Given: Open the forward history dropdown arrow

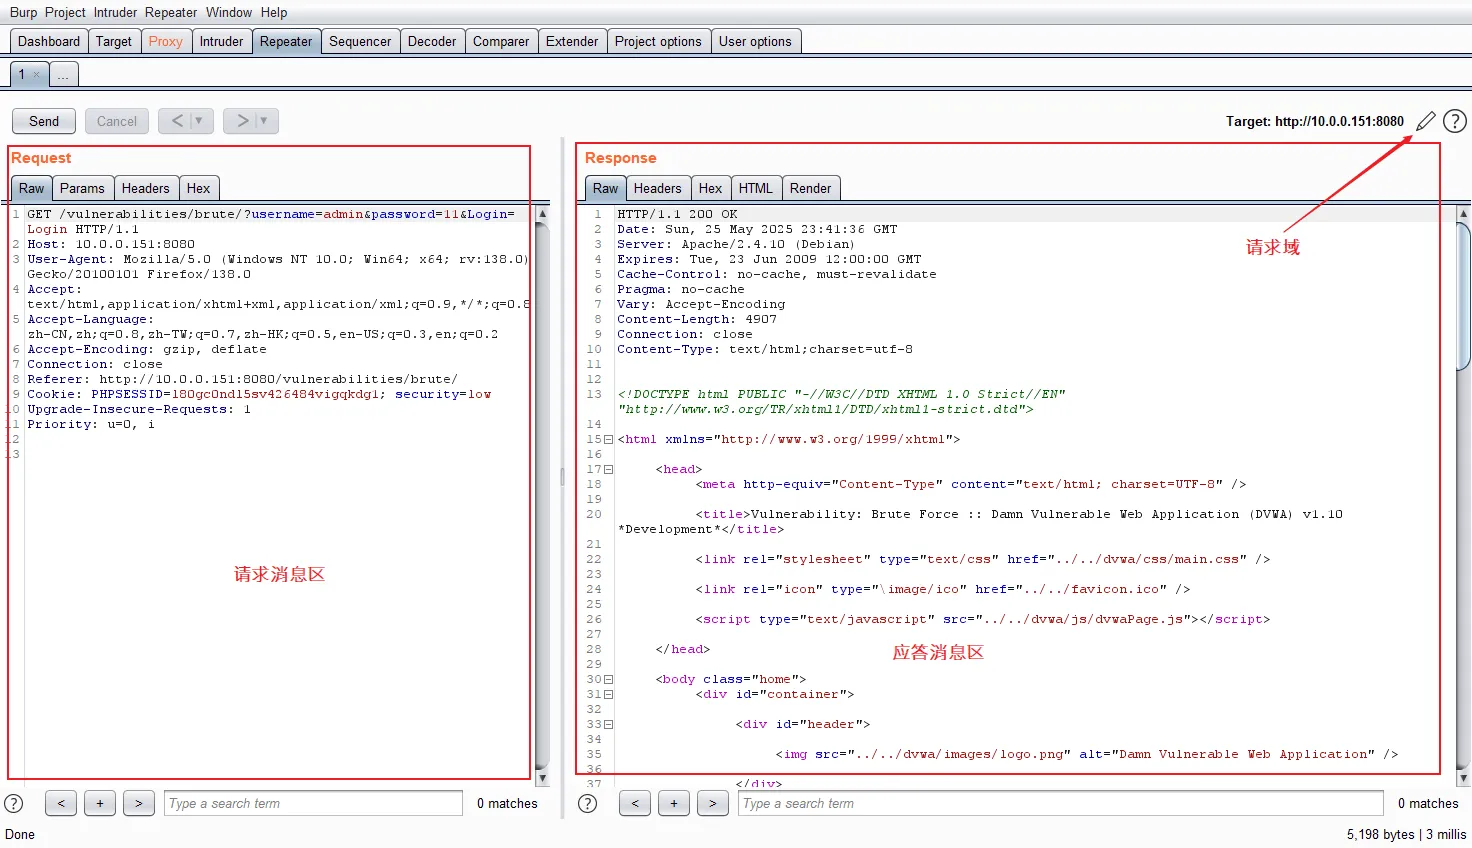Looking at the screenshot, I should 264,121.
